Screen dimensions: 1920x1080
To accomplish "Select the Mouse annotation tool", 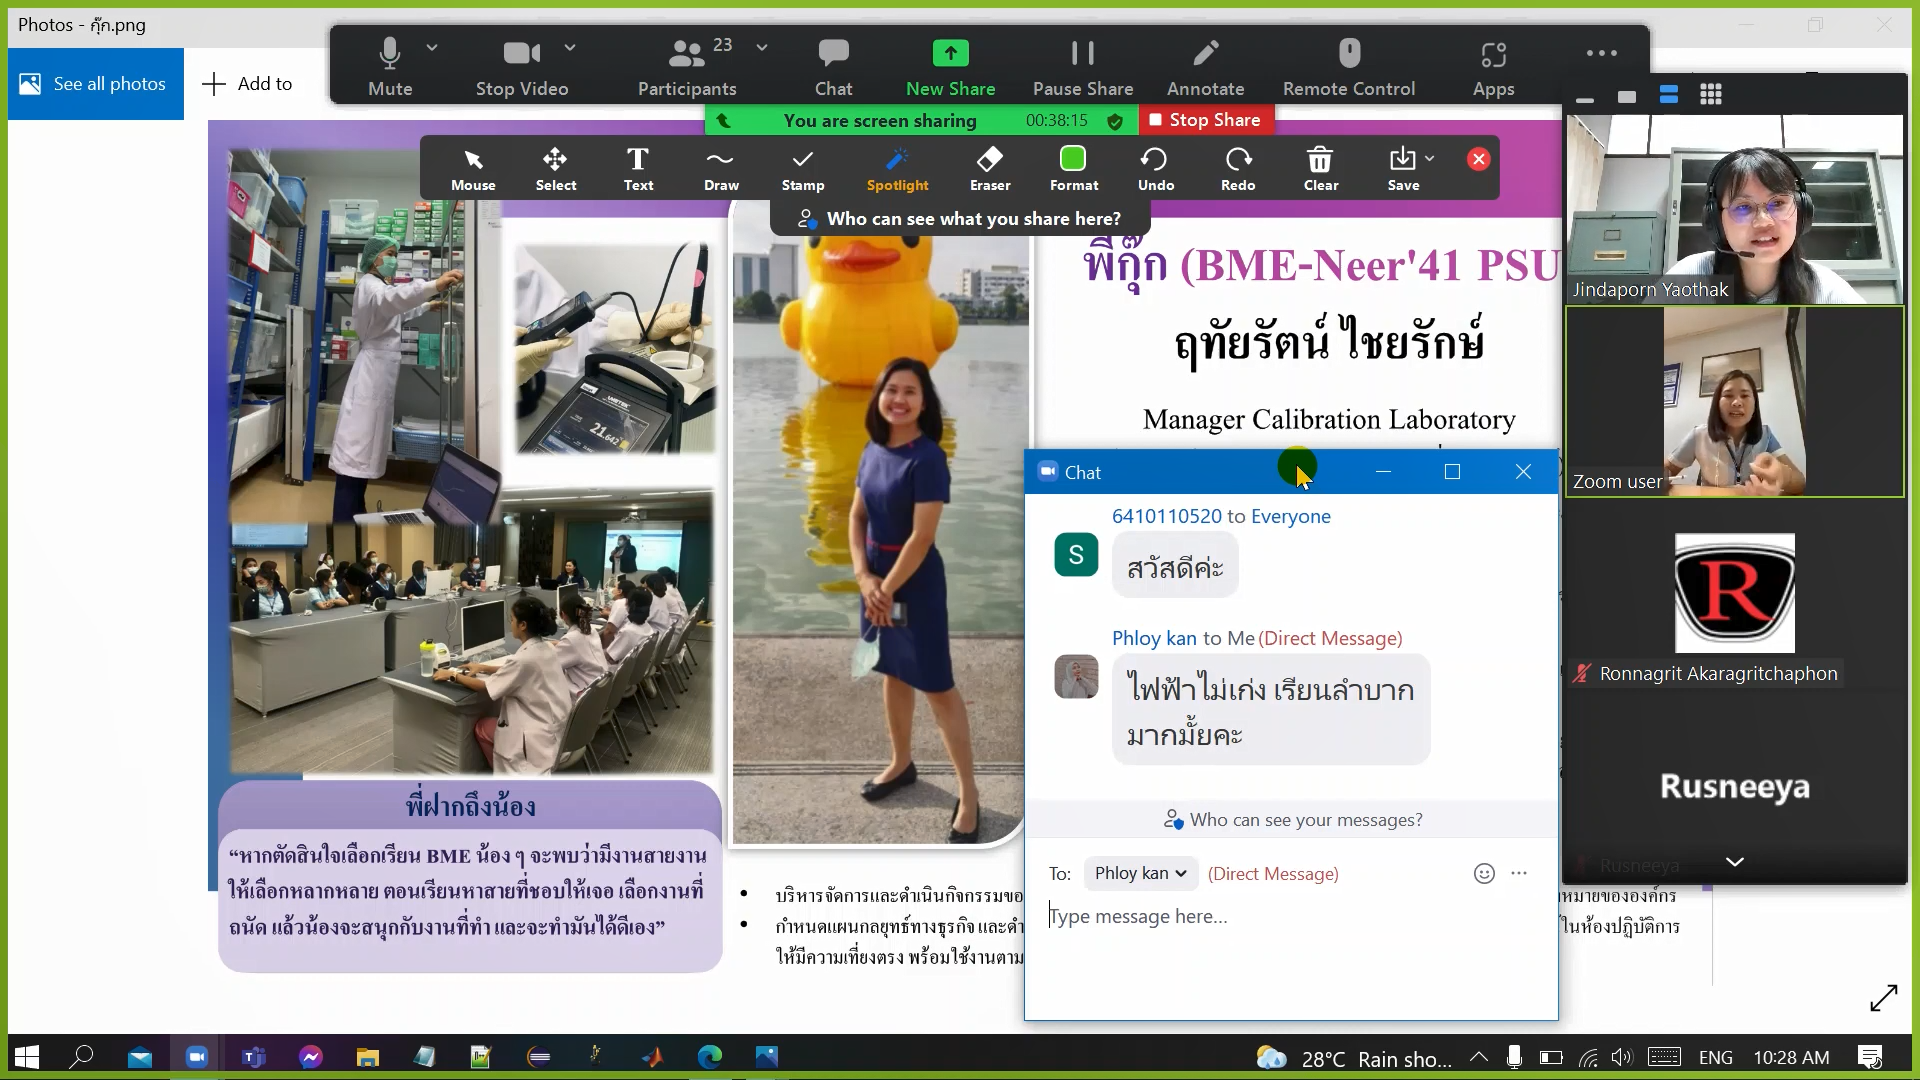I will [x=473, y=168].
